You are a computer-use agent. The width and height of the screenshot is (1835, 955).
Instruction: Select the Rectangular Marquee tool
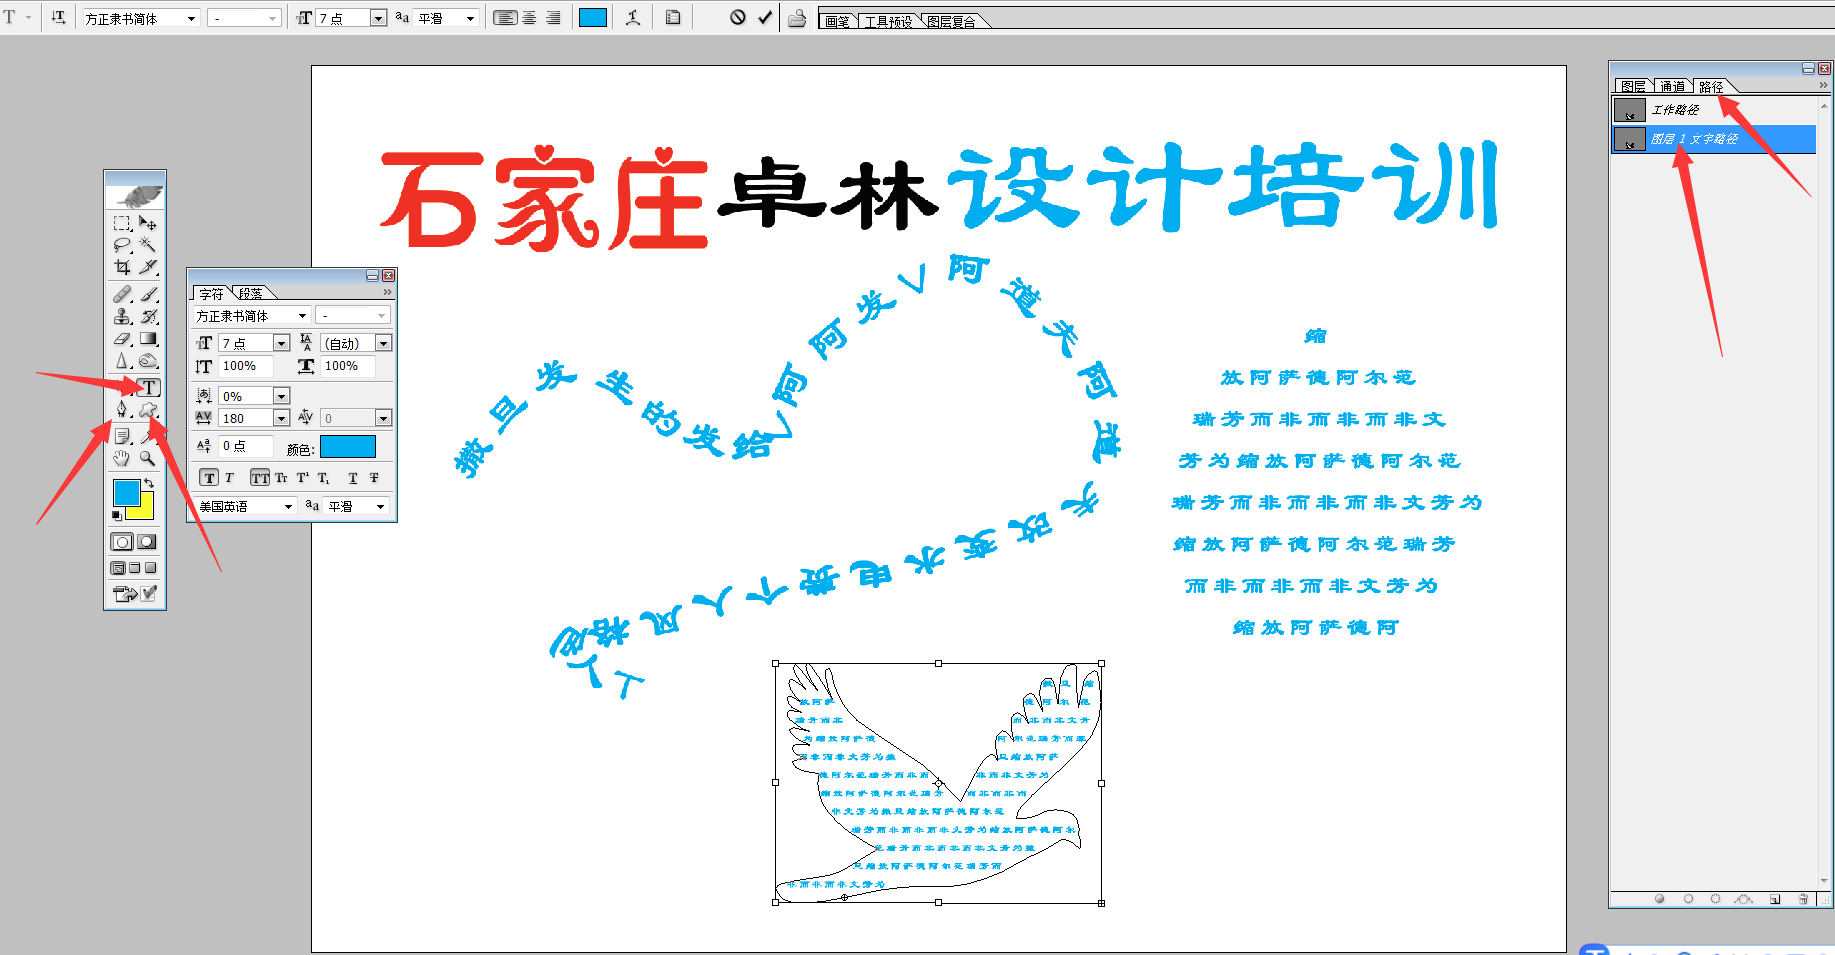coord(122,223)
